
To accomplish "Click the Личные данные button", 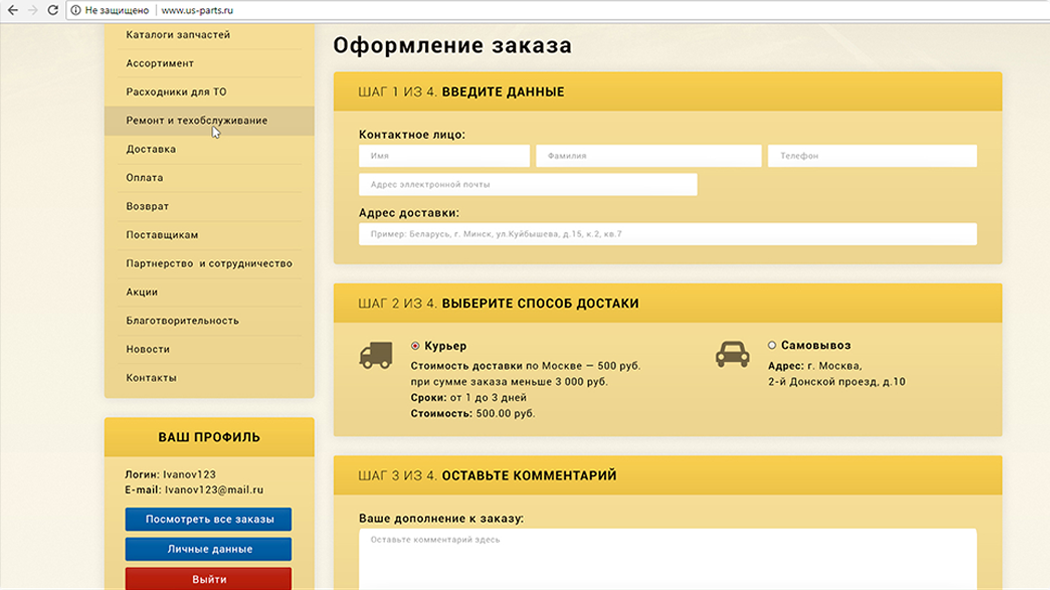I will (208, 549).
